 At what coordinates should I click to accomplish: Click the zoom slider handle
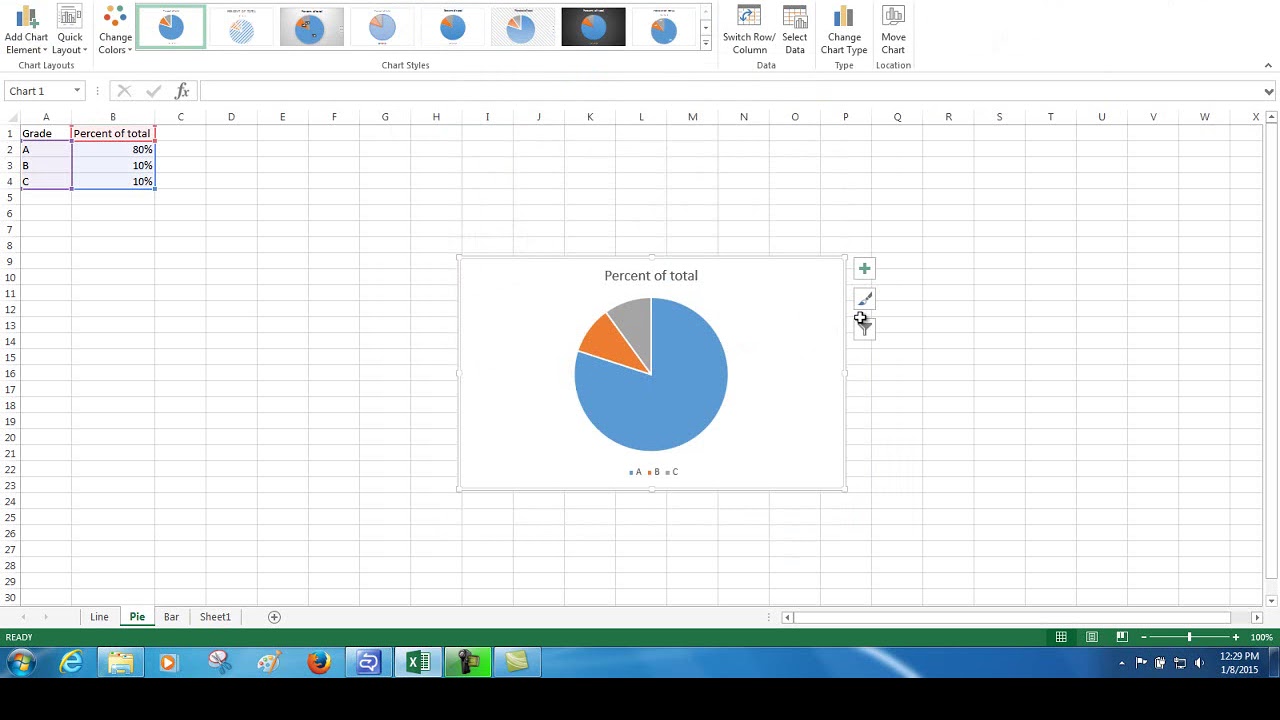1189,637
